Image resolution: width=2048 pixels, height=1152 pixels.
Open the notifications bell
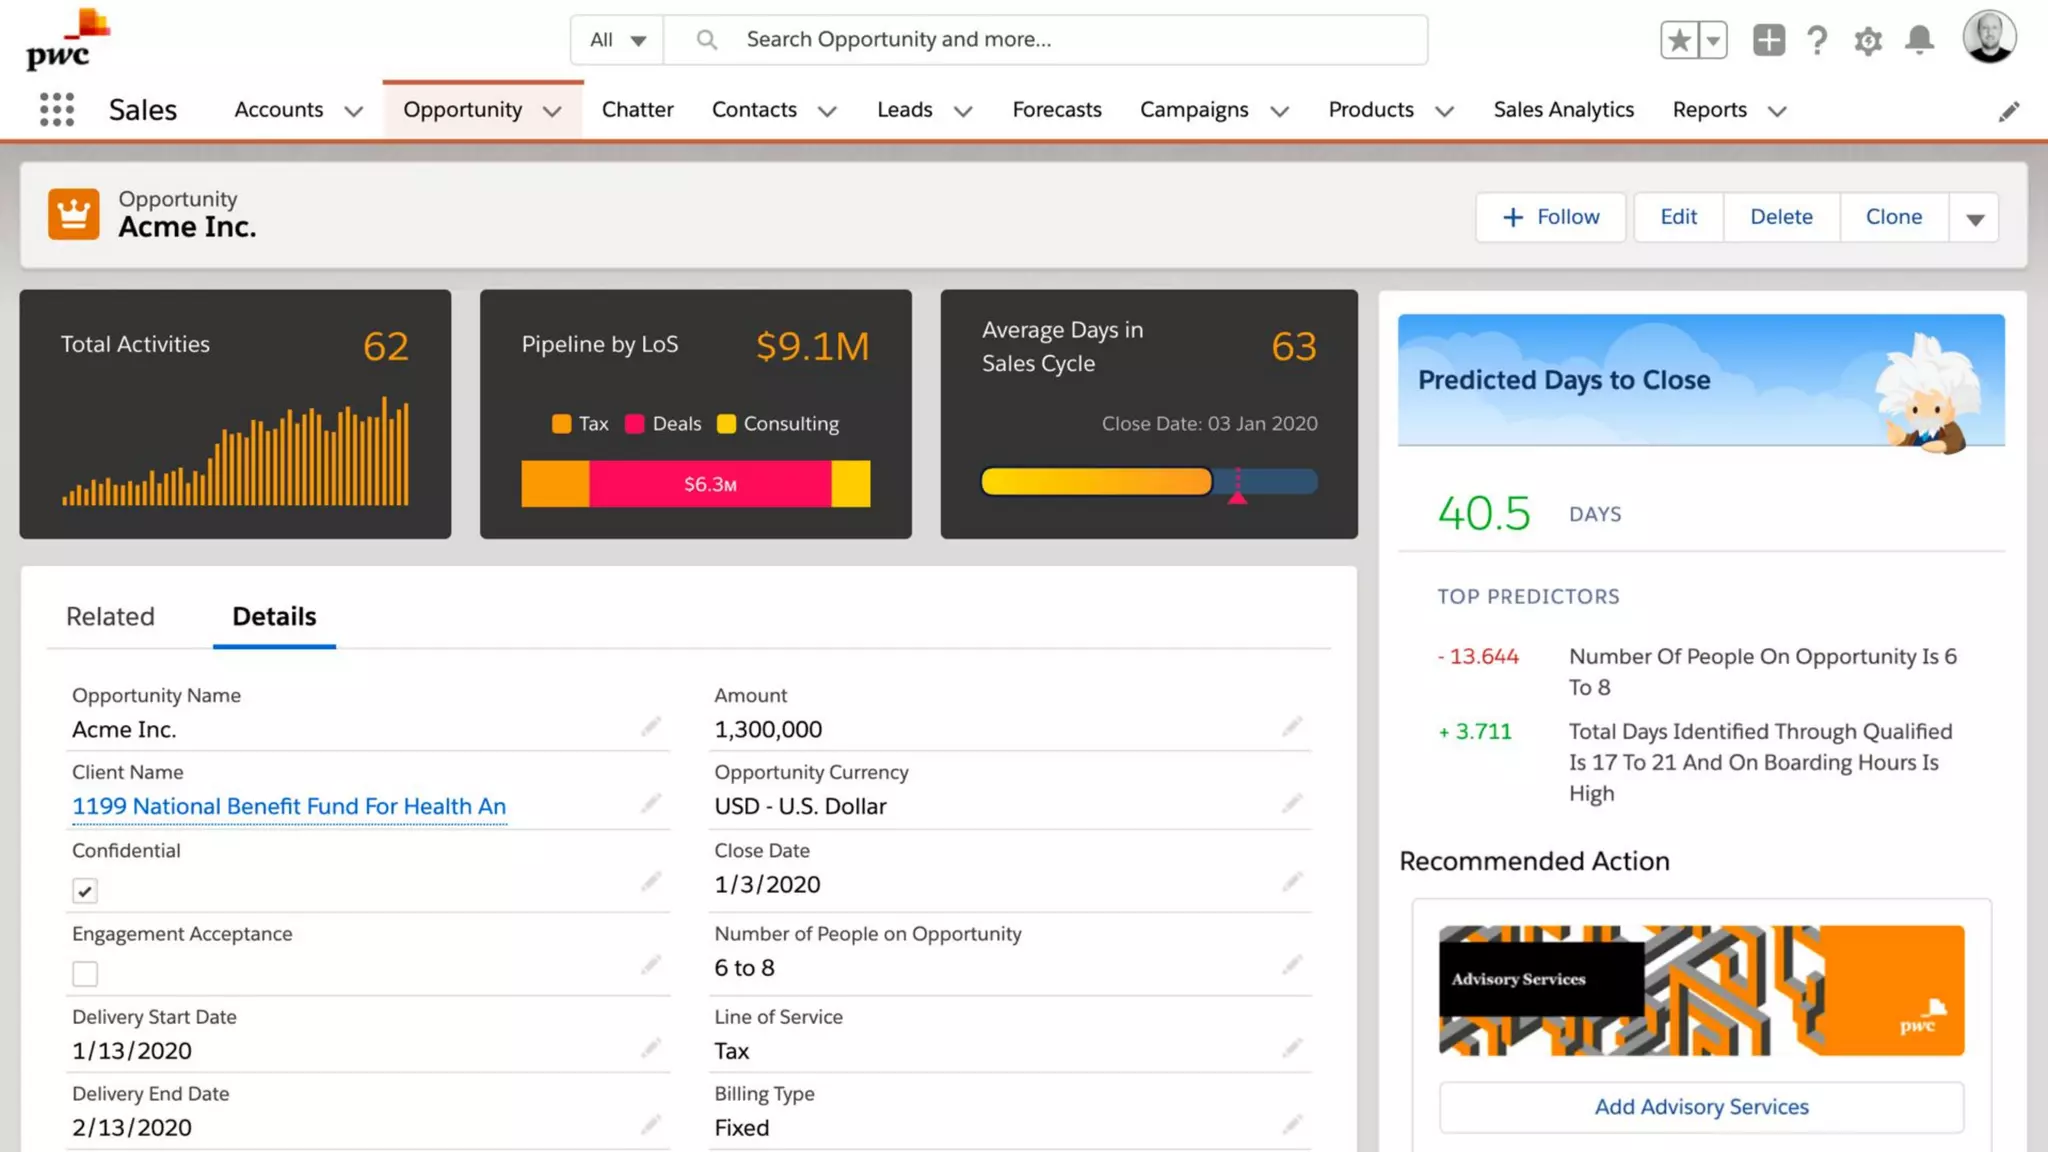(1918, 40)
